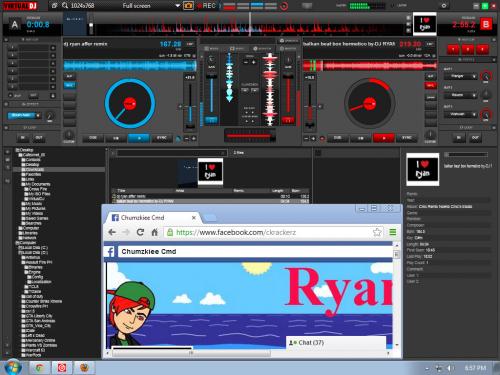500x375 pixels.
Task: Select Chumzkiee Cmd Chrome tab
Action: coord(153,218)
